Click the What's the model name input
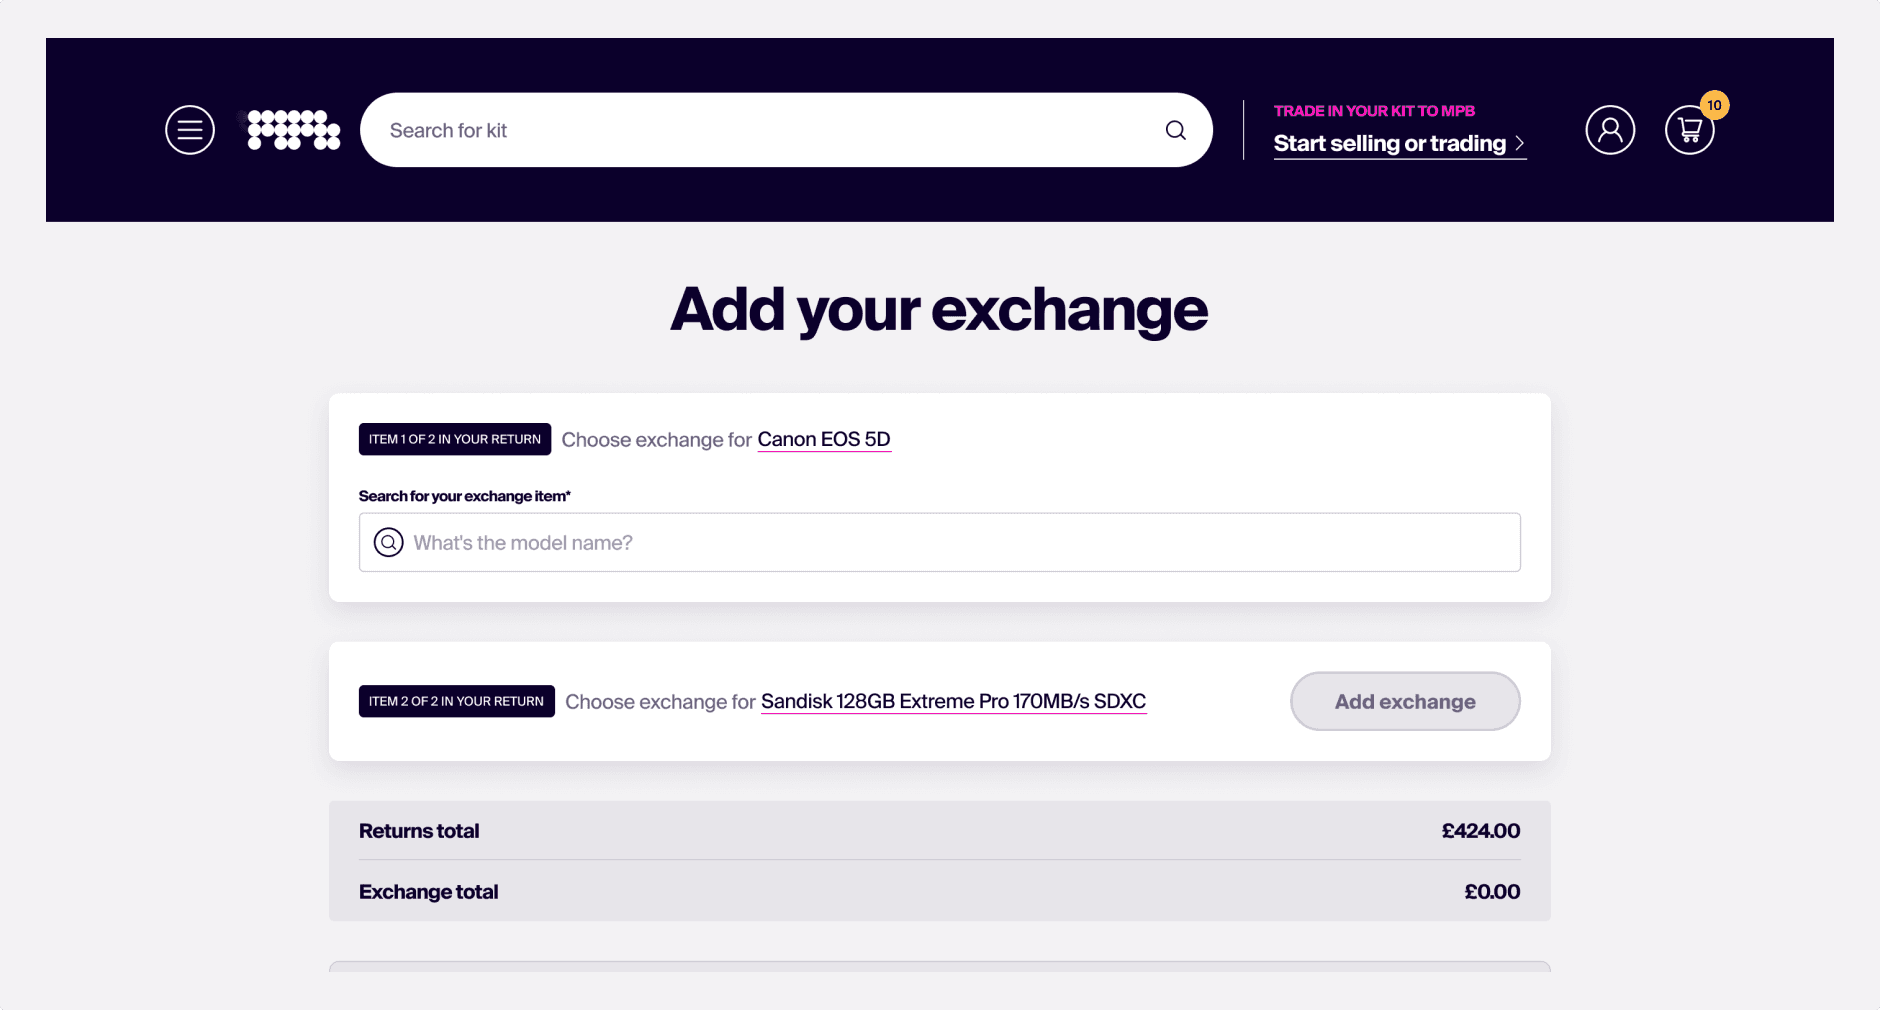1880x1010 pixels. [960, 542]
